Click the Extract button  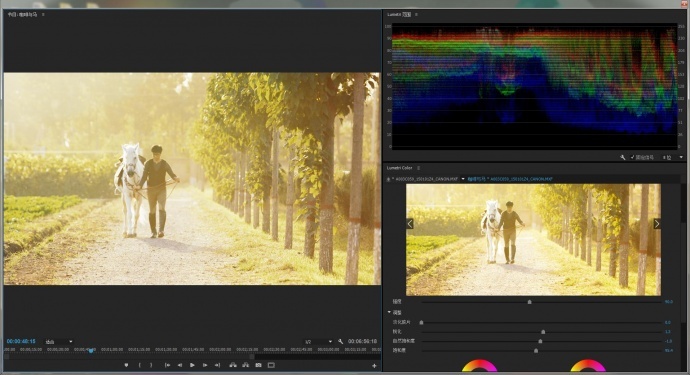246,365
